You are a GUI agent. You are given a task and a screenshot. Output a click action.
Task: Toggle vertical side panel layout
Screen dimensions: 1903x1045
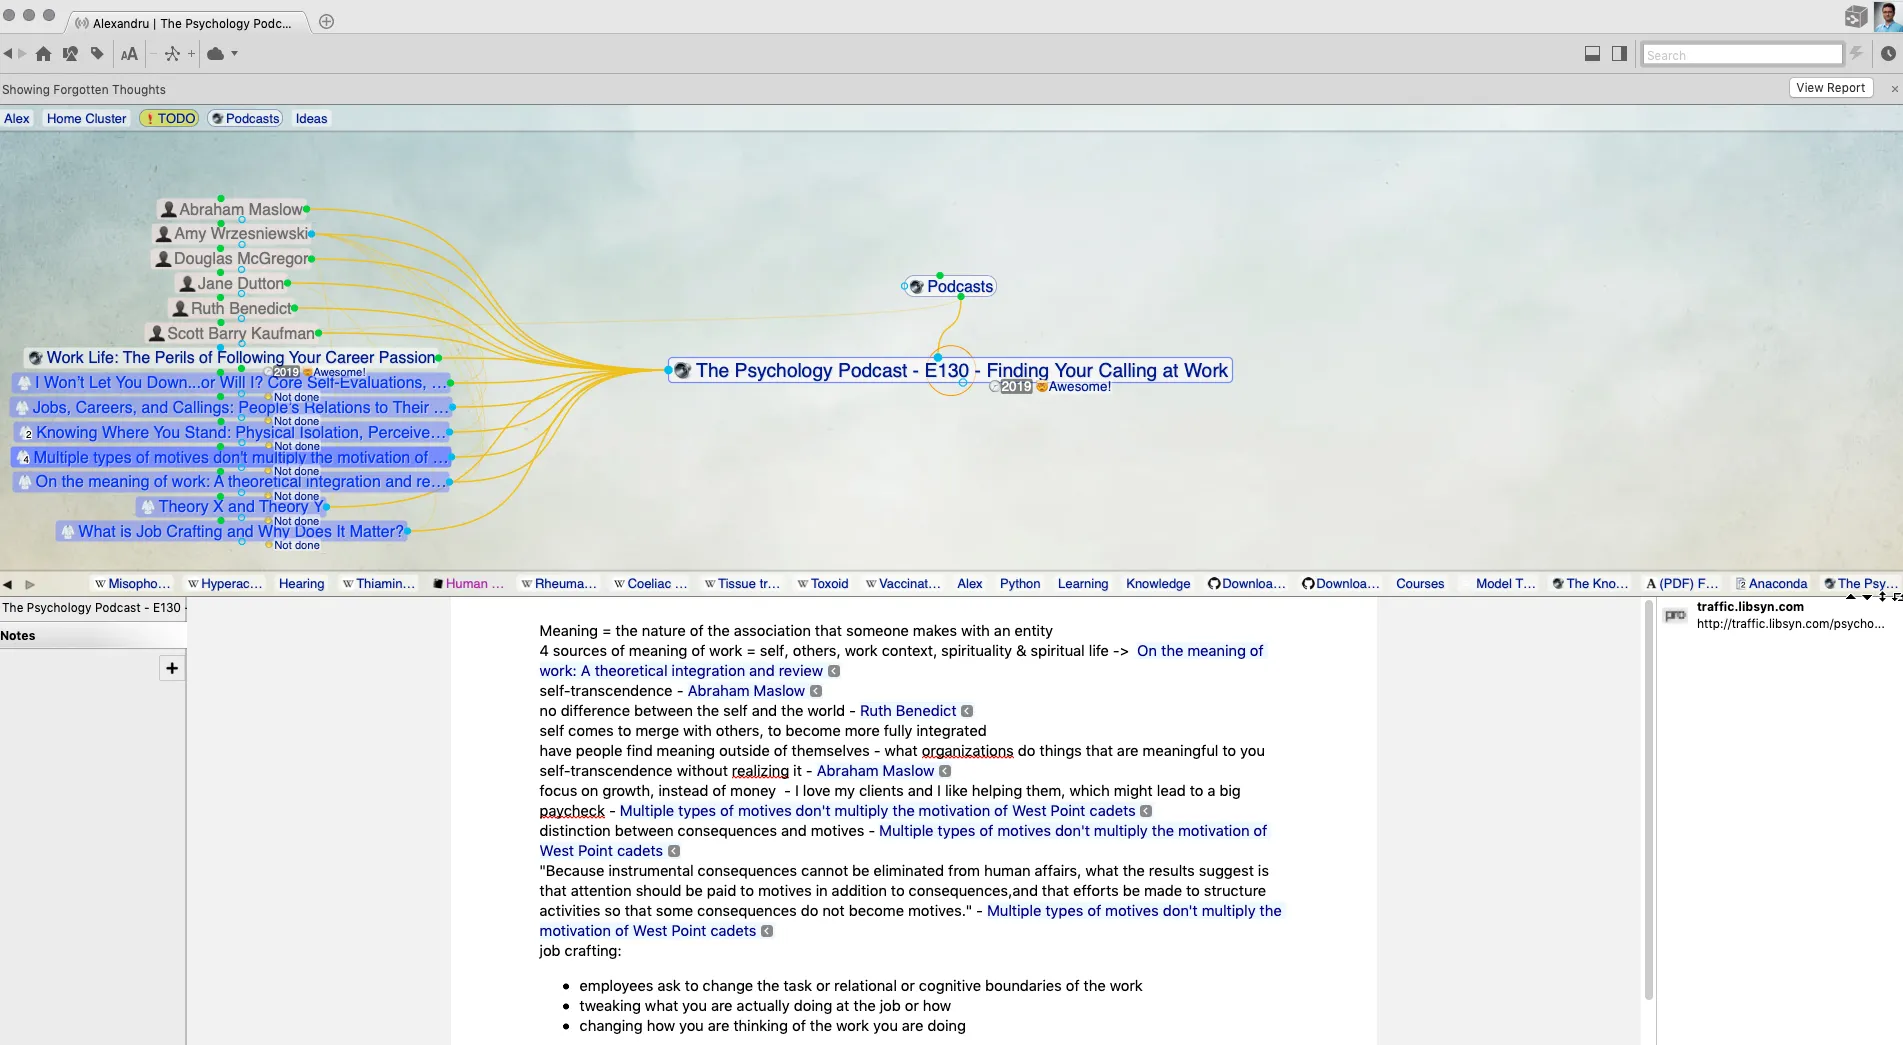[1619, 54]
